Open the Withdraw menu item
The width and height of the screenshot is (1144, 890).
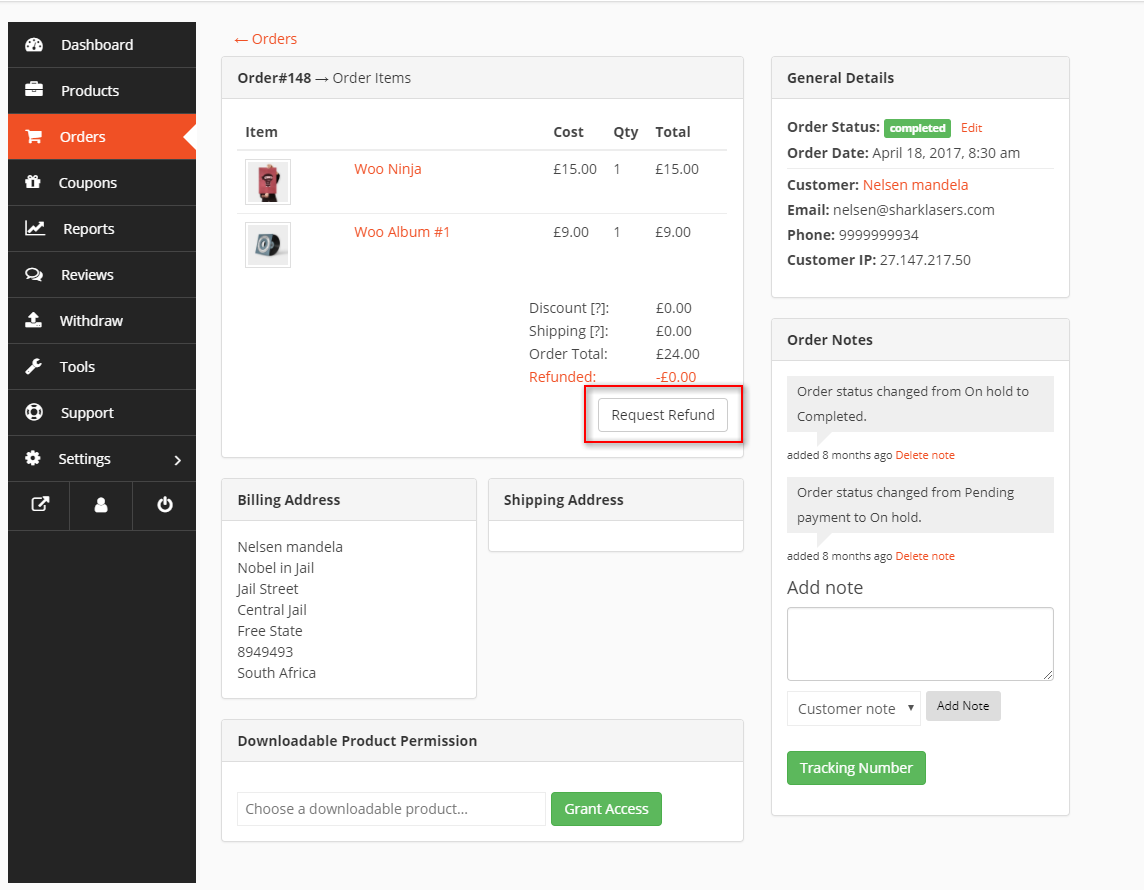pyautogui.click(x=102, y=320)
